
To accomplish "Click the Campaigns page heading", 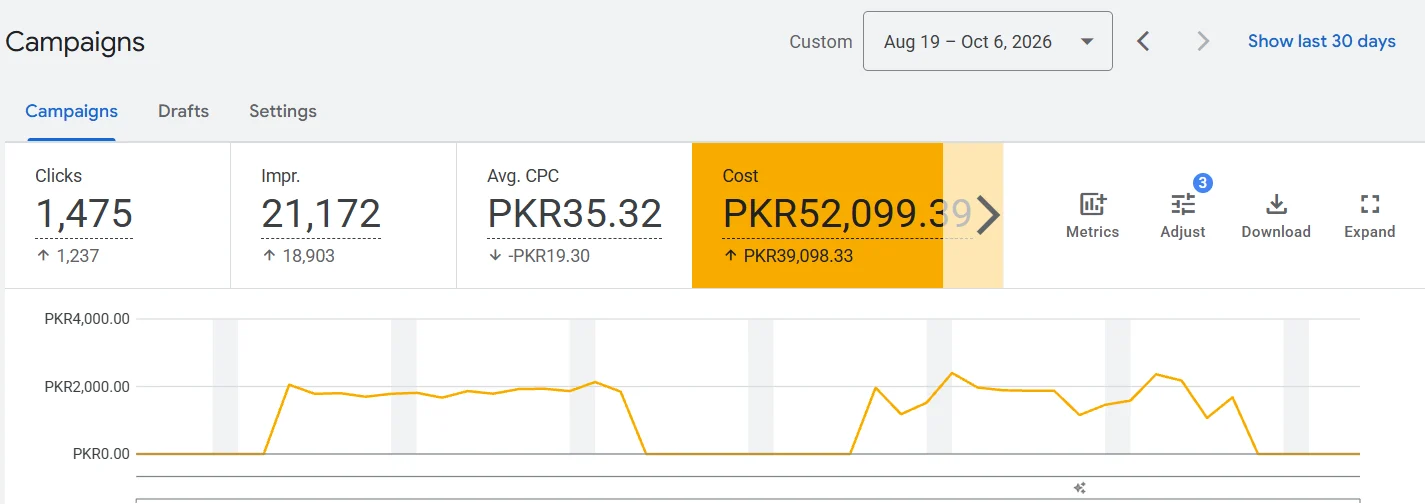I will tap(75, 42).
